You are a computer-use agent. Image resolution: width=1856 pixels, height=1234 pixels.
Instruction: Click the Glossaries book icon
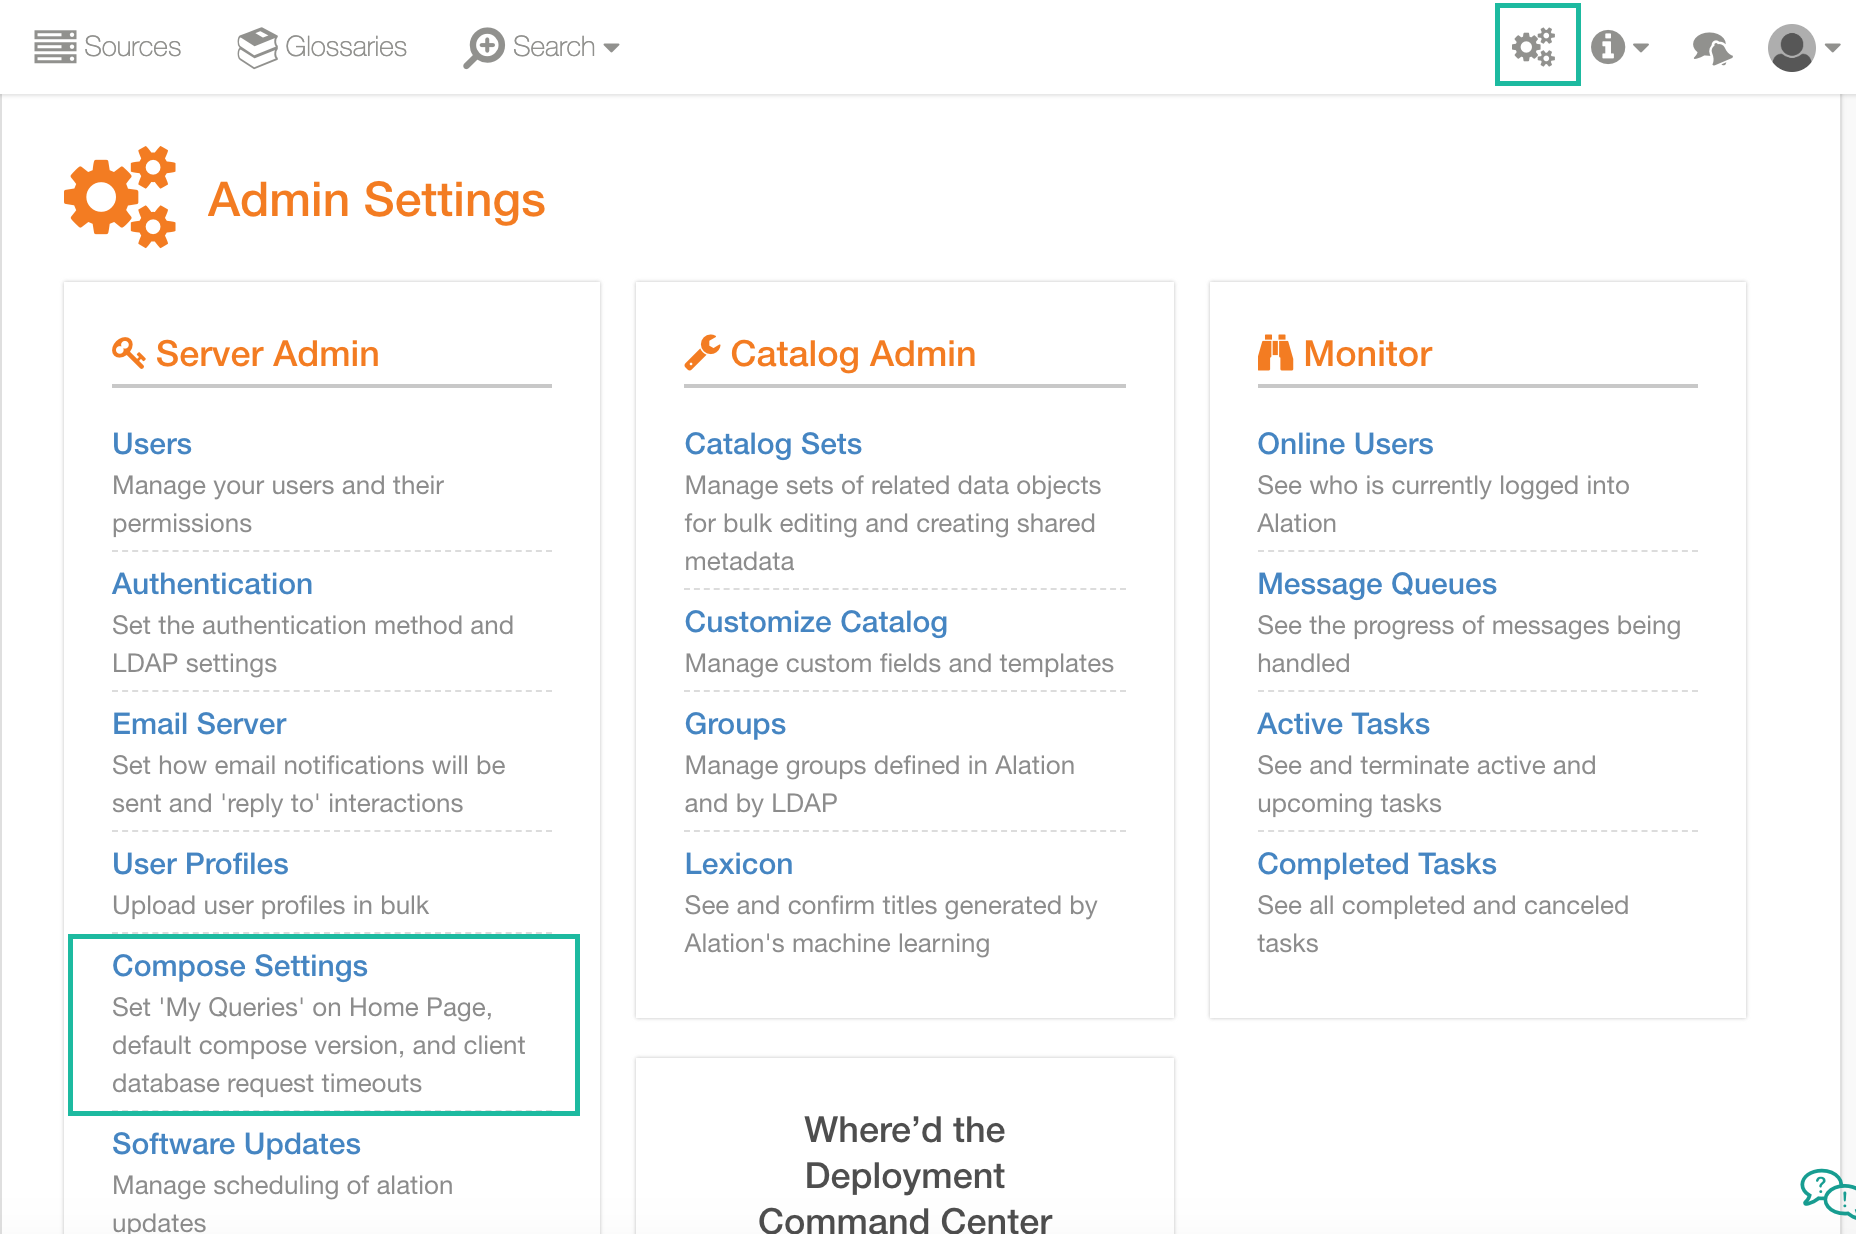257,47
